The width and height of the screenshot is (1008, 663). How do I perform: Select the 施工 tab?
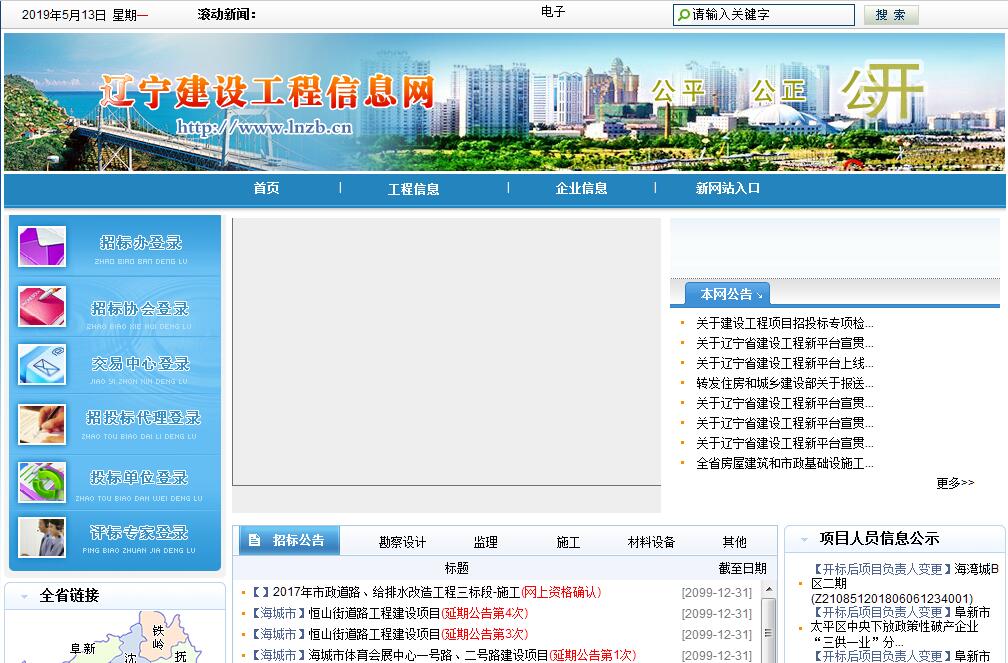click(568, 542)
